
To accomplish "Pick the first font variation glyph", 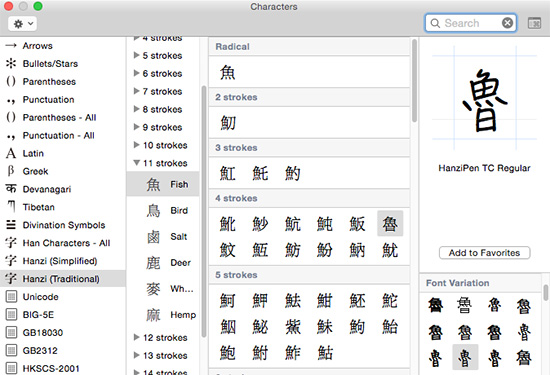I will 435,305.
